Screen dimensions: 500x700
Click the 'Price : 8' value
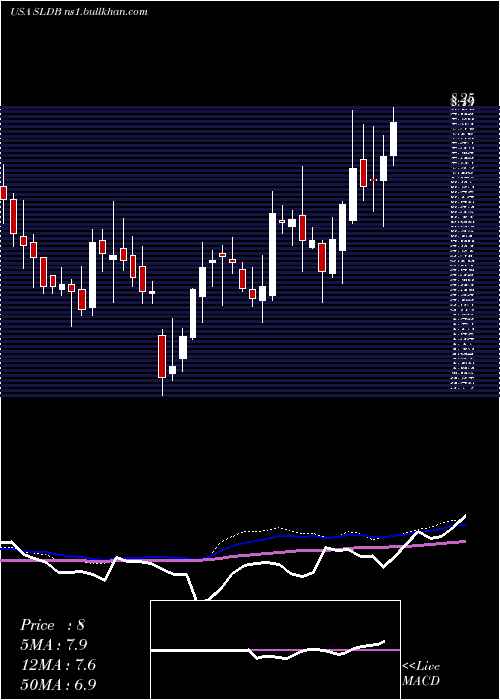52,625
